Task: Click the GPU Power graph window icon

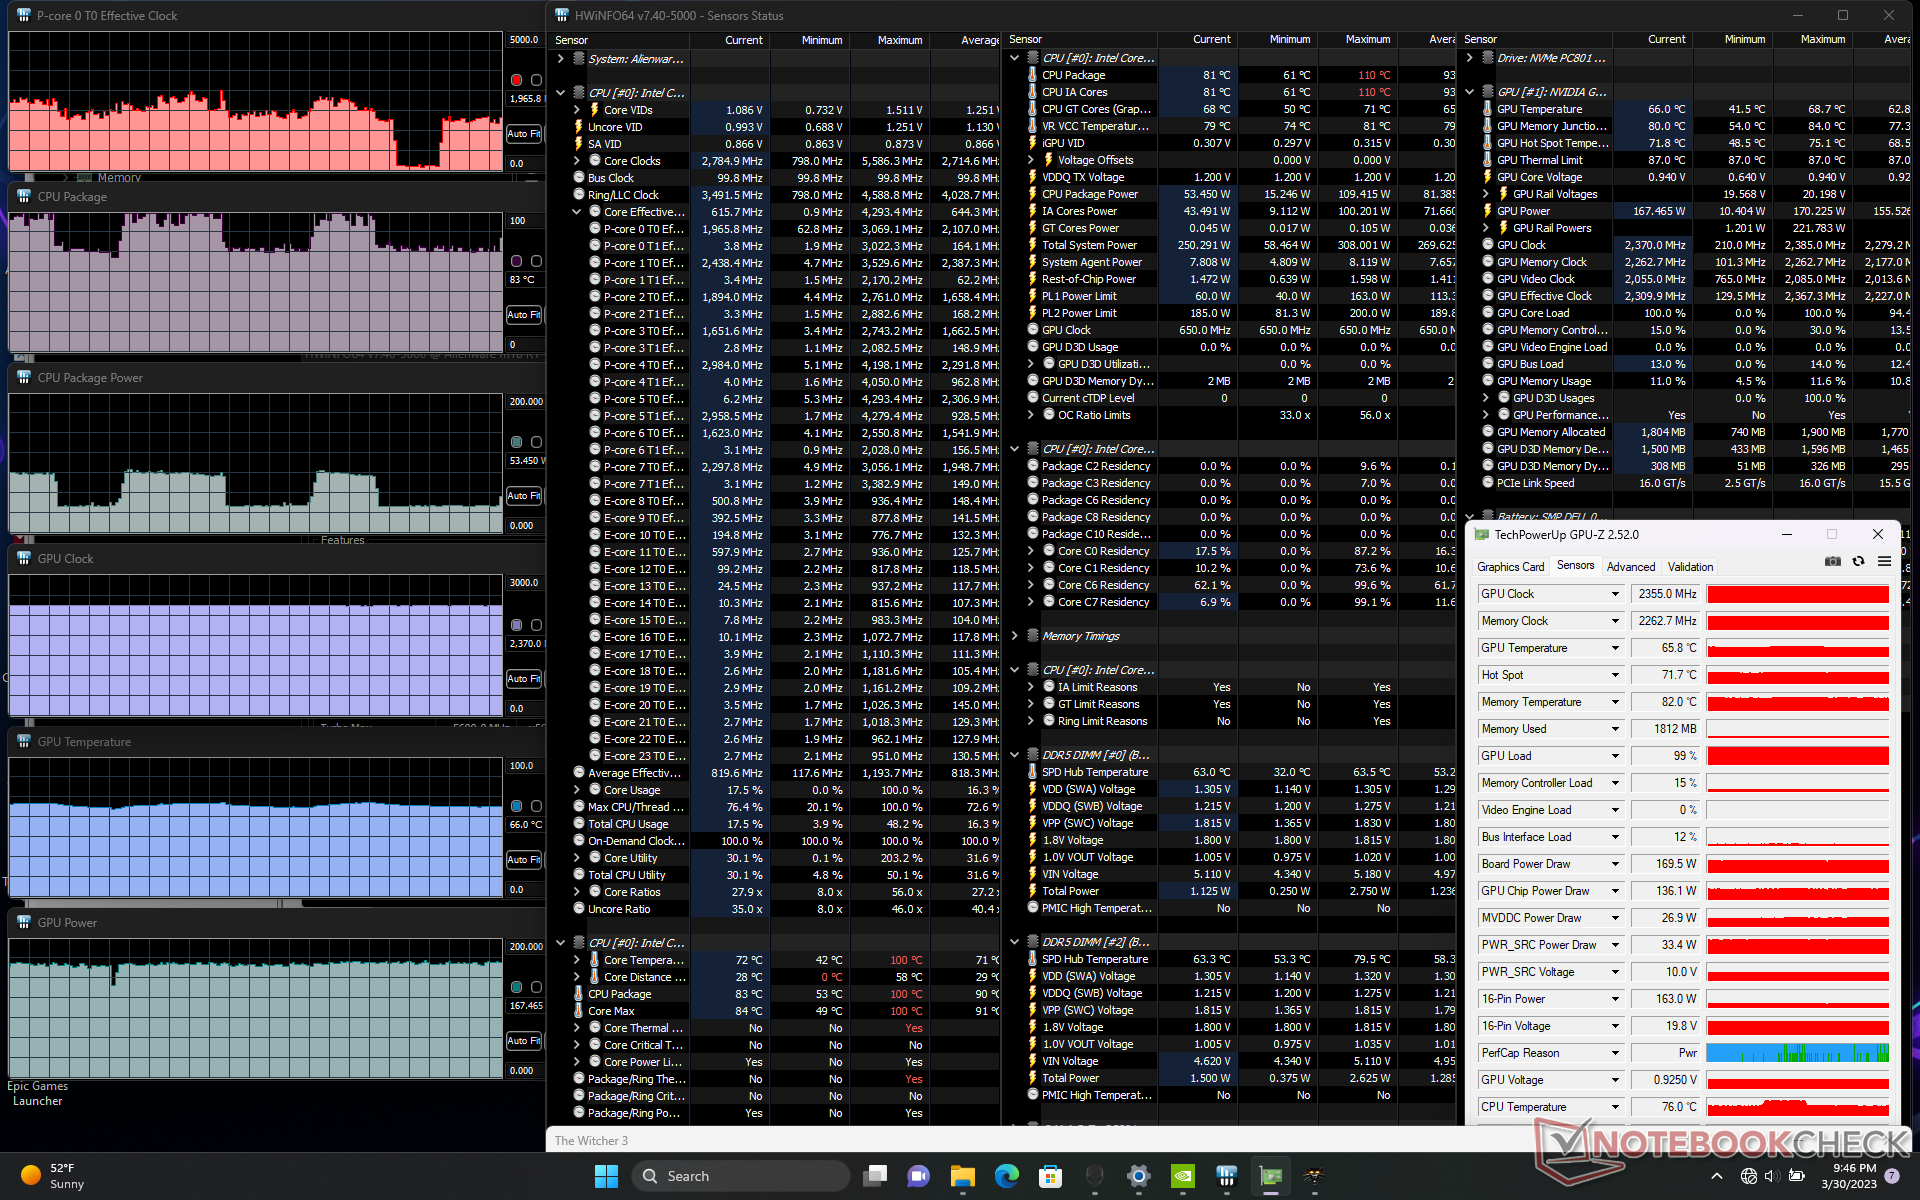Action: coord(24,922)
